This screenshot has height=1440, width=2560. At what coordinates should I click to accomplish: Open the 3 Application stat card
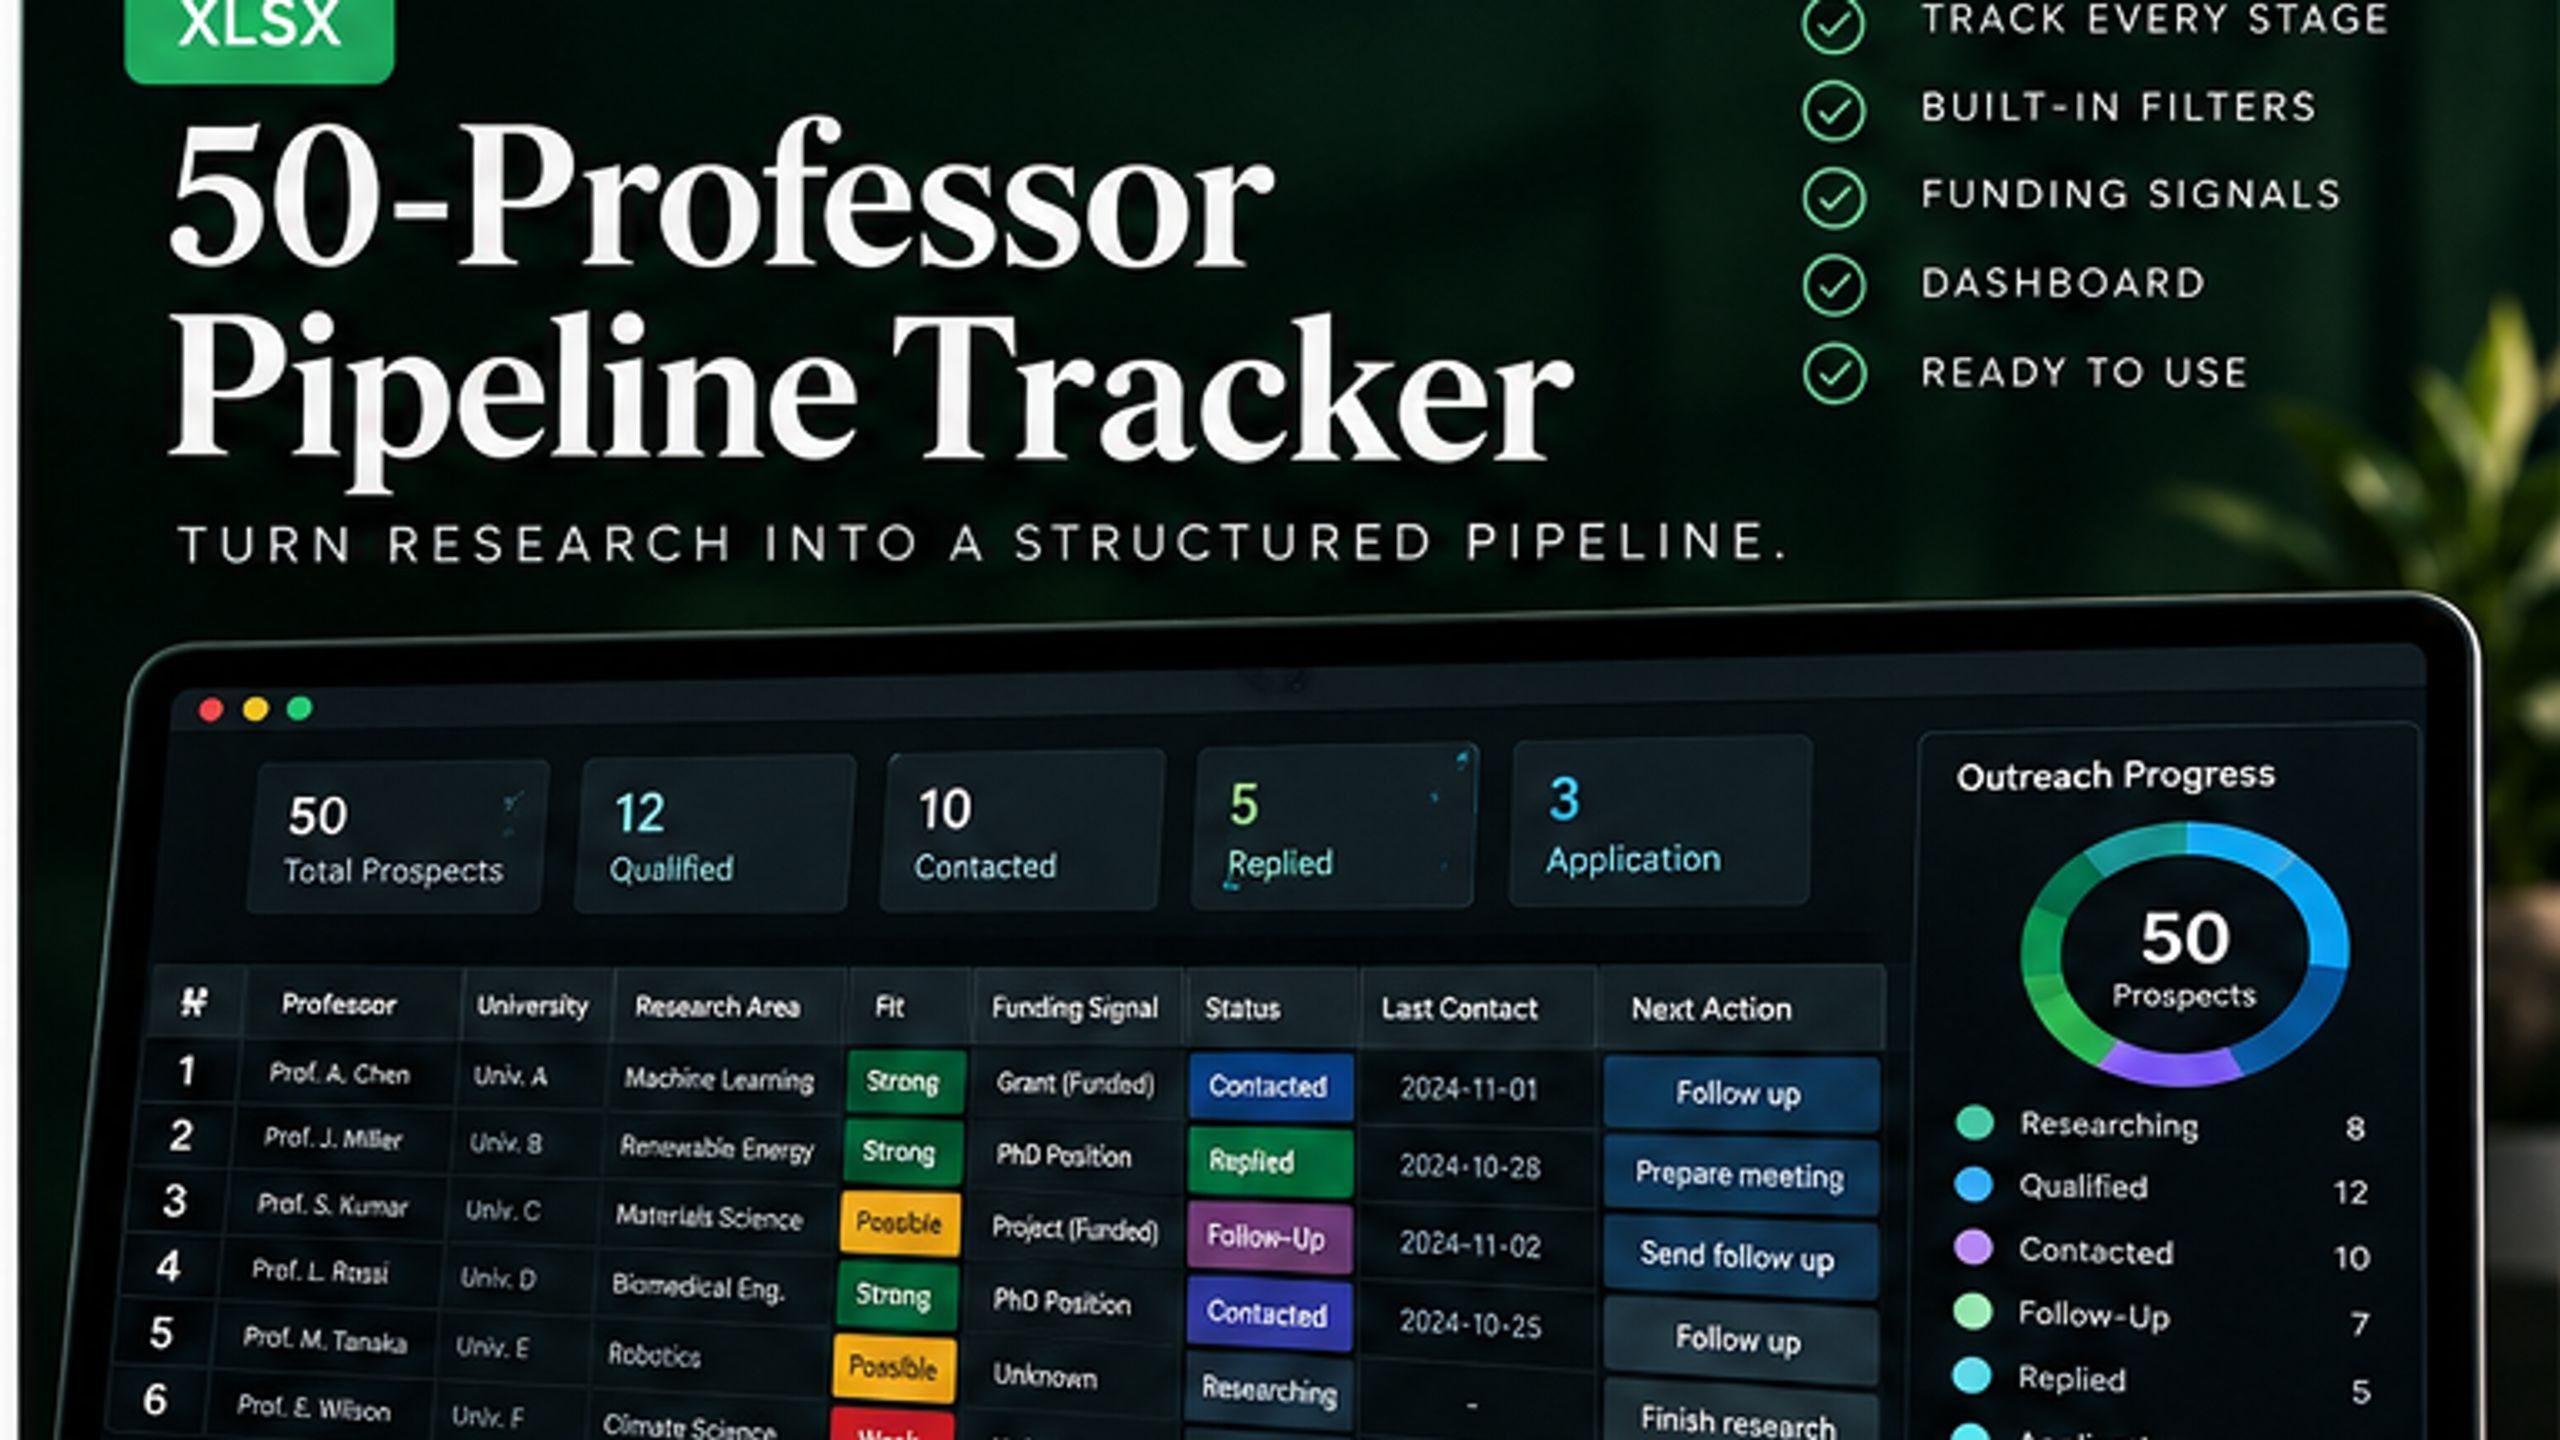tap(1660, 822)
